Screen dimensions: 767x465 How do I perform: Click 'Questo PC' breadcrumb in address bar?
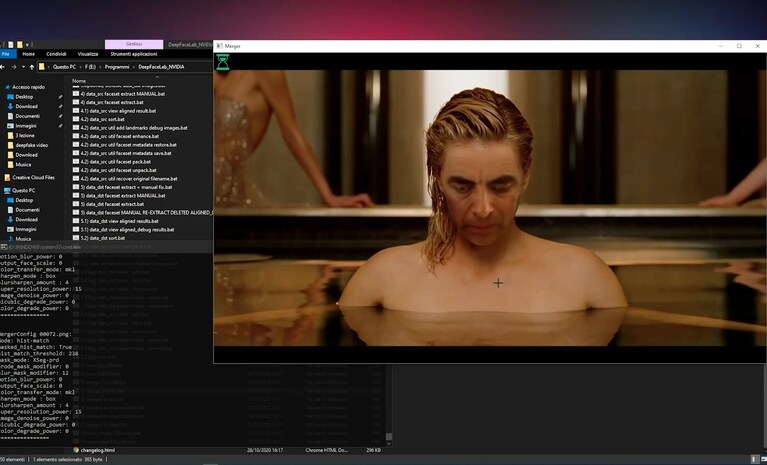click(x=64, y=67)
